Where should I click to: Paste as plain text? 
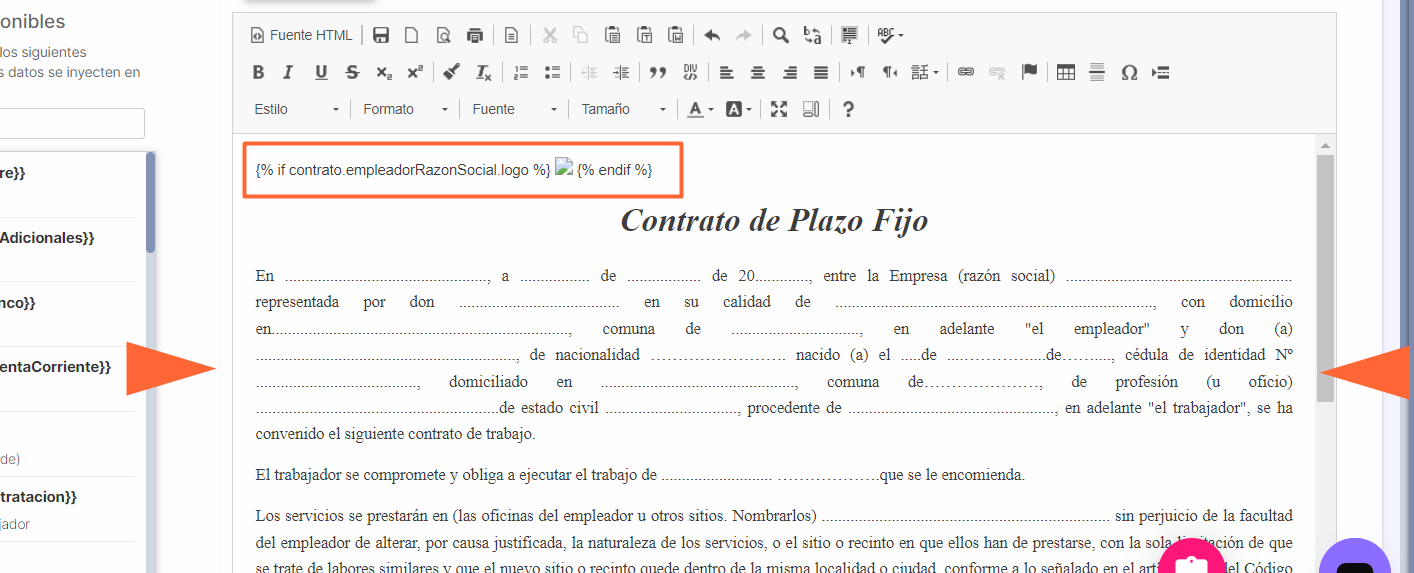pos(644,35)
